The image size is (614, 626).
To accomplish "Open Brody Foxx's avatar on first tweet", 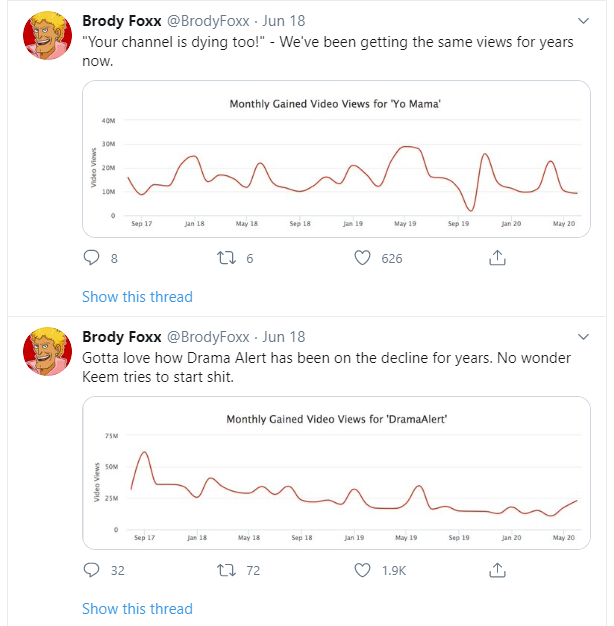I will 44,39.
